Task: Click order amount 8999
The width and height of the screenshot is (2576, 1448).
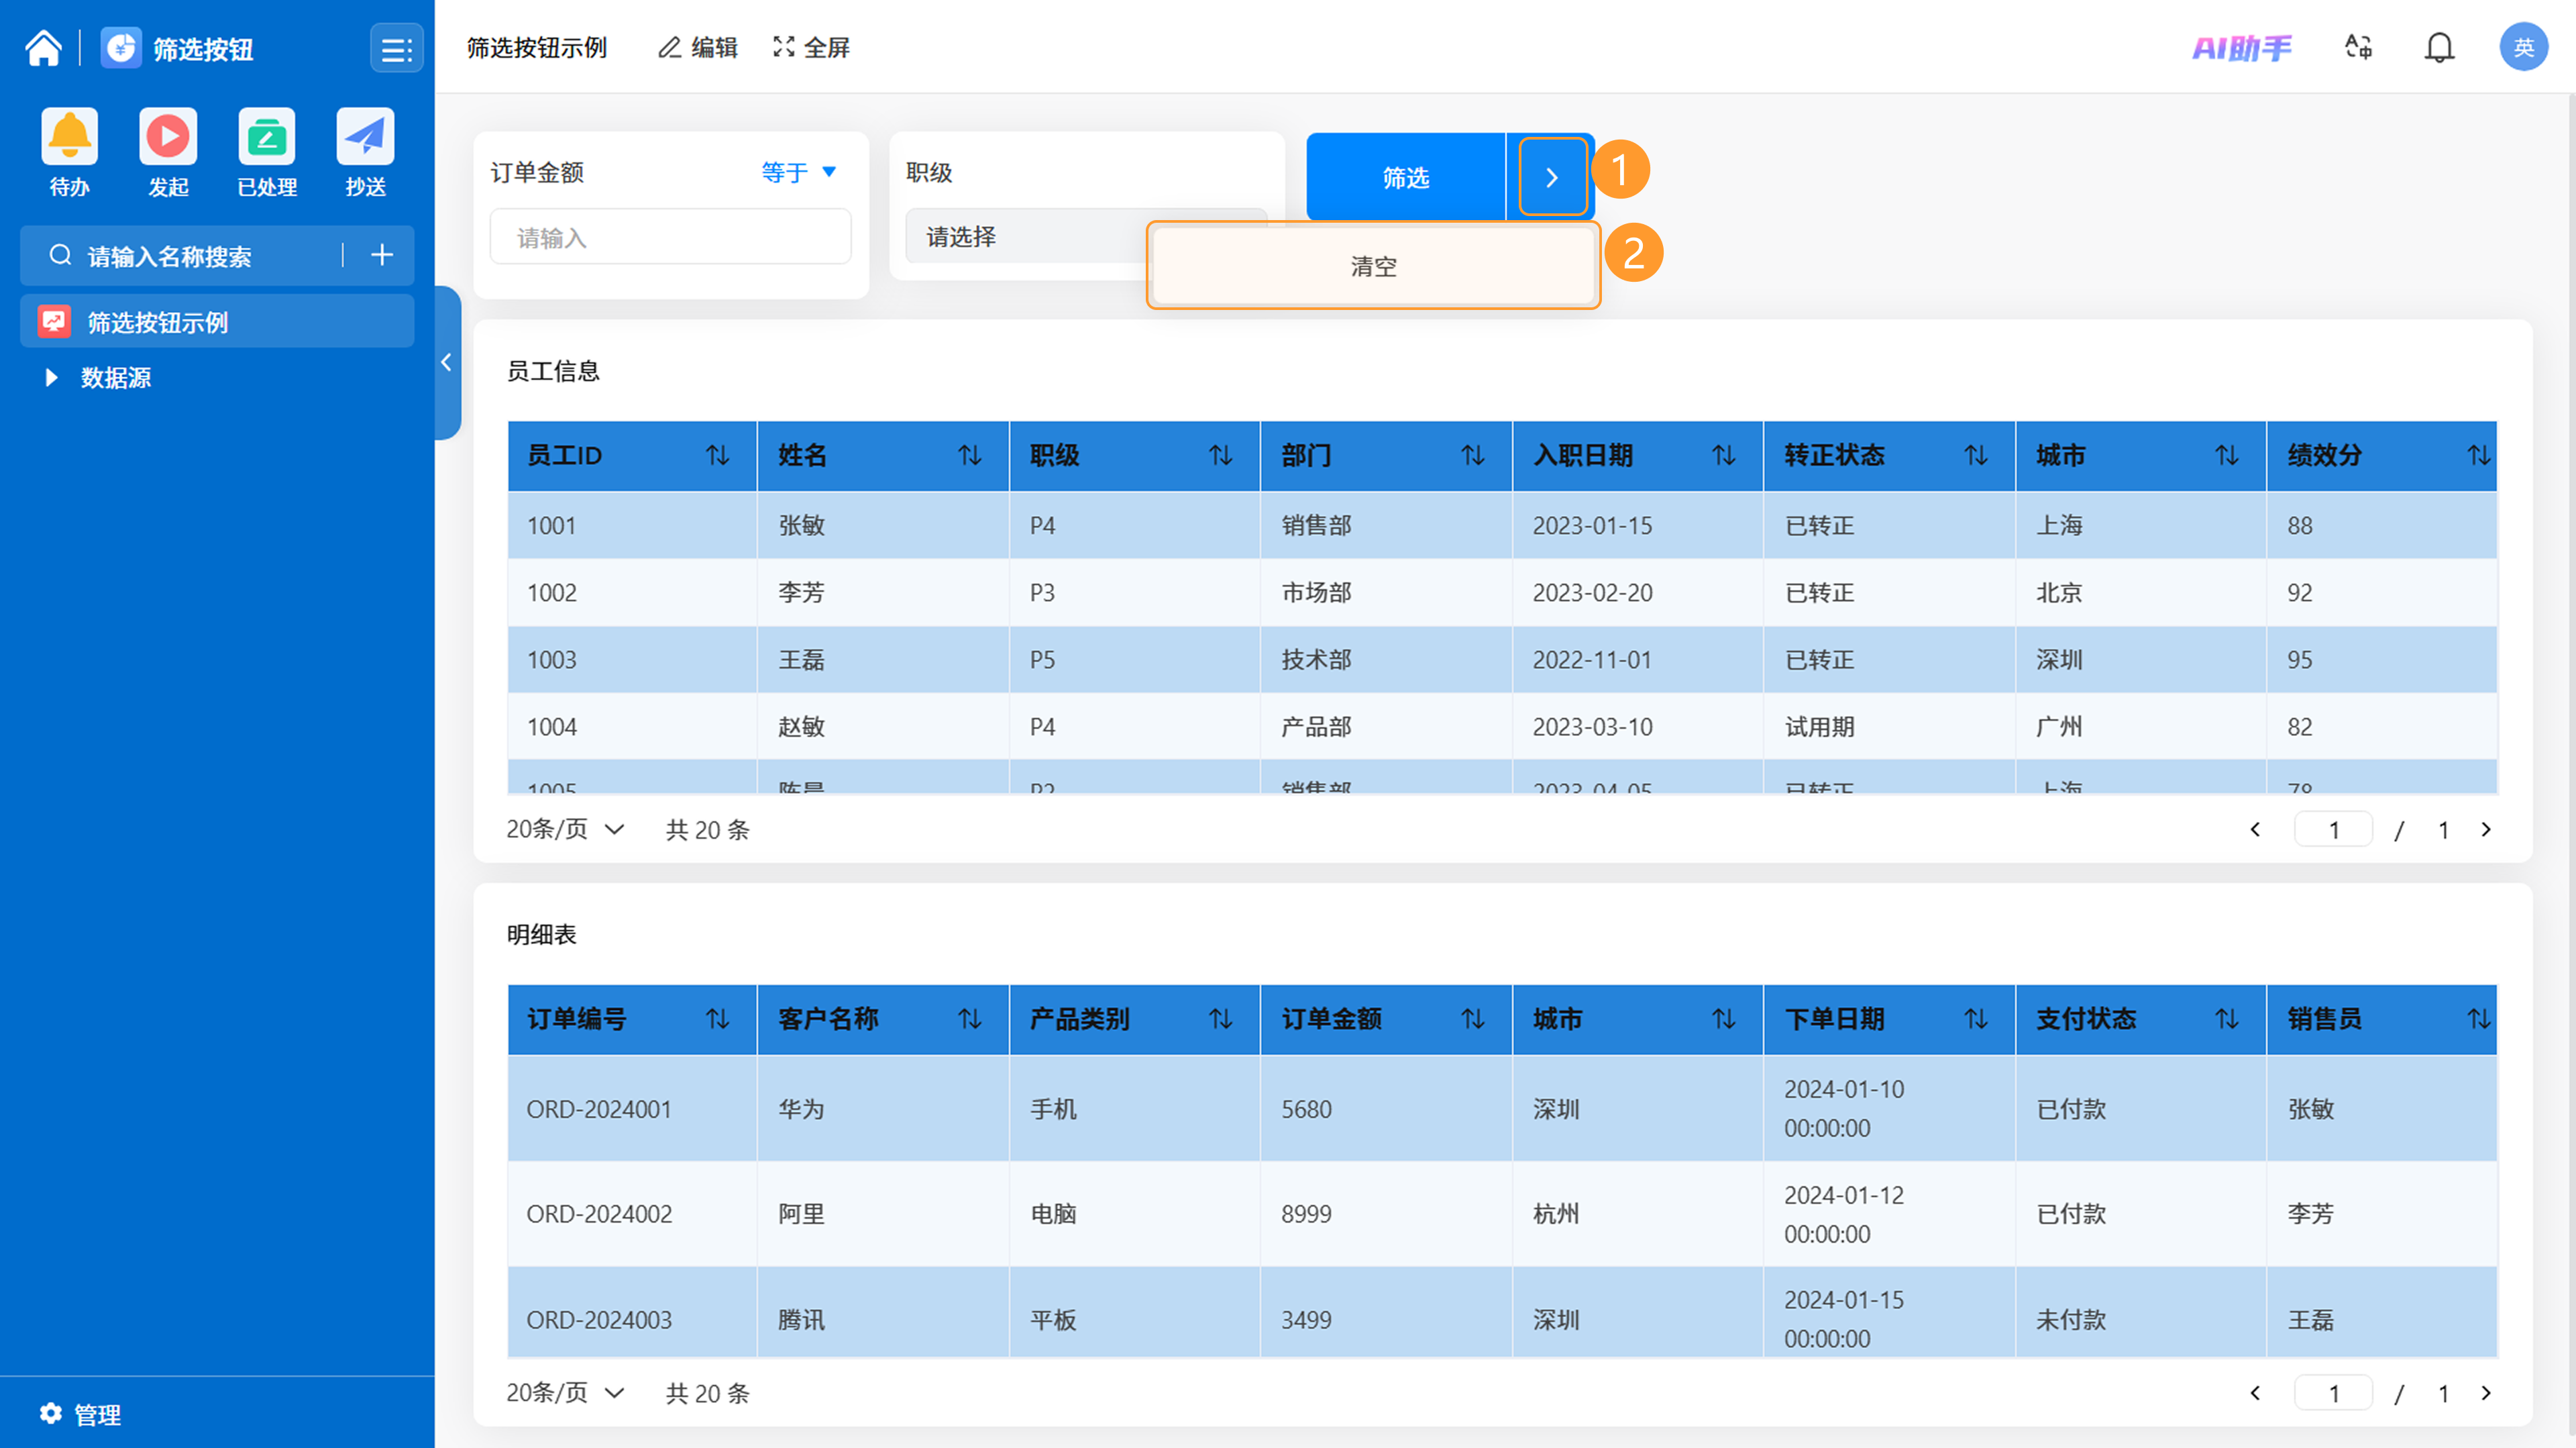Action: click(1306, 1213)
